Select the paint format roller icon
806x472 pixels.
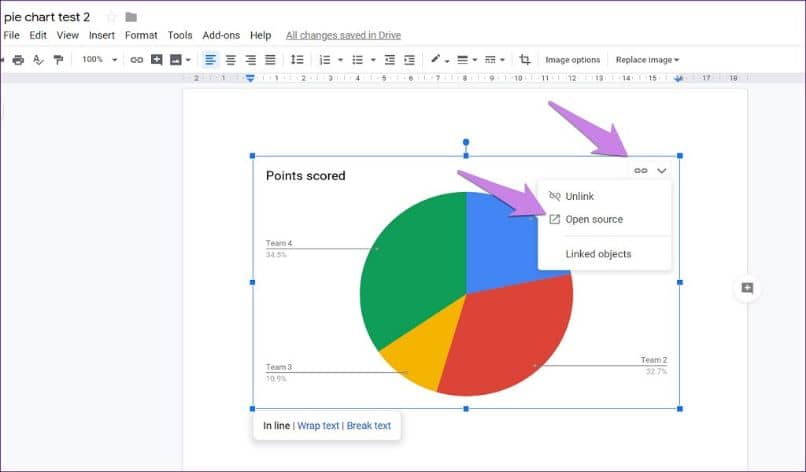[x=58, y=60]
